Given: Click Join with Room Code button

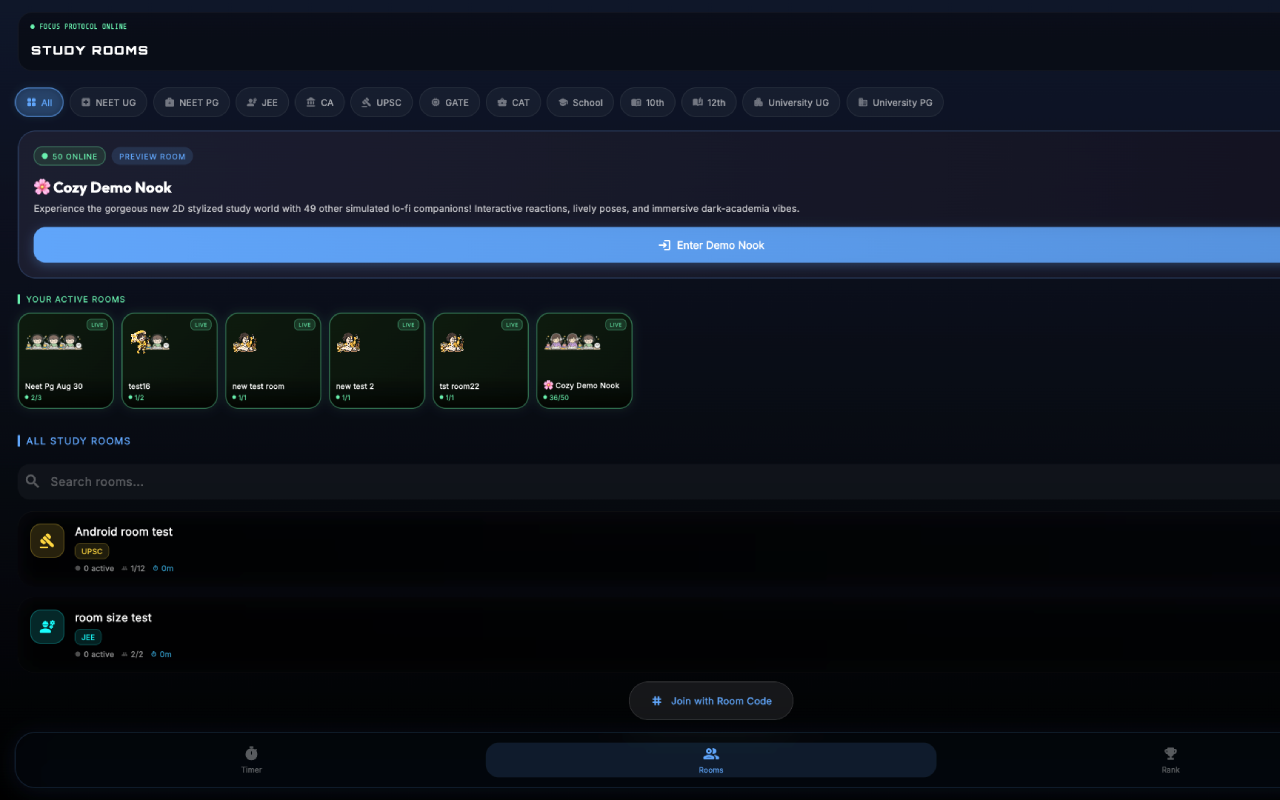Looking at the screenshot, I should (711, 701).
